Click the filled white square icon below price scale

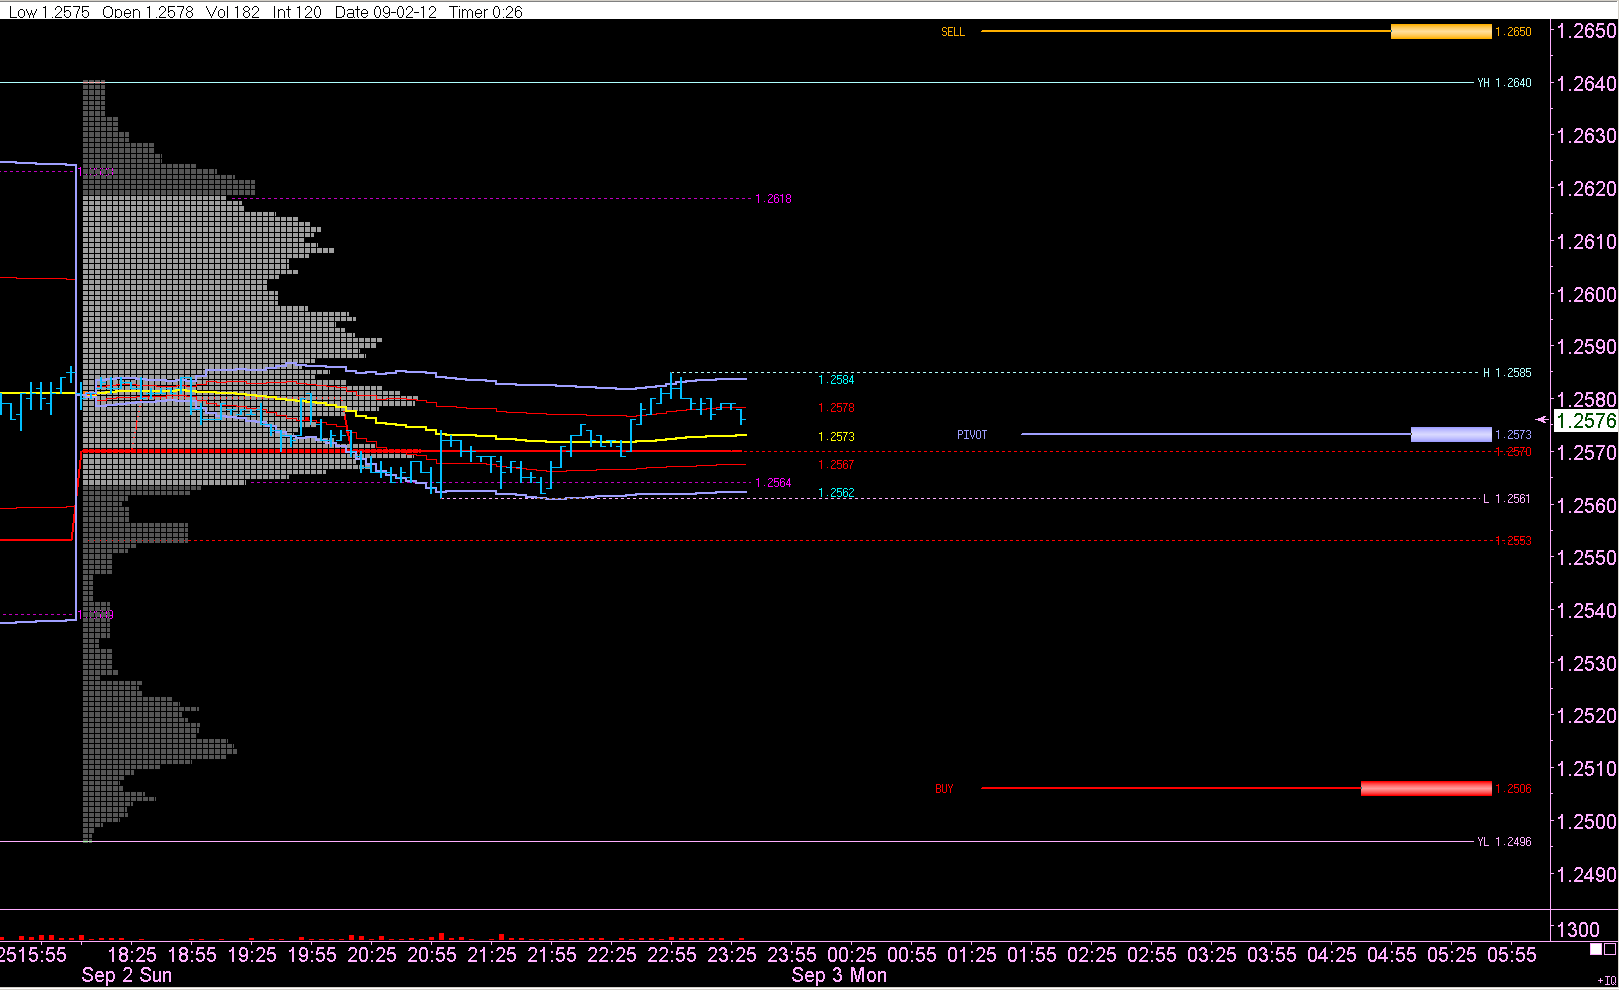[1596, 949]
